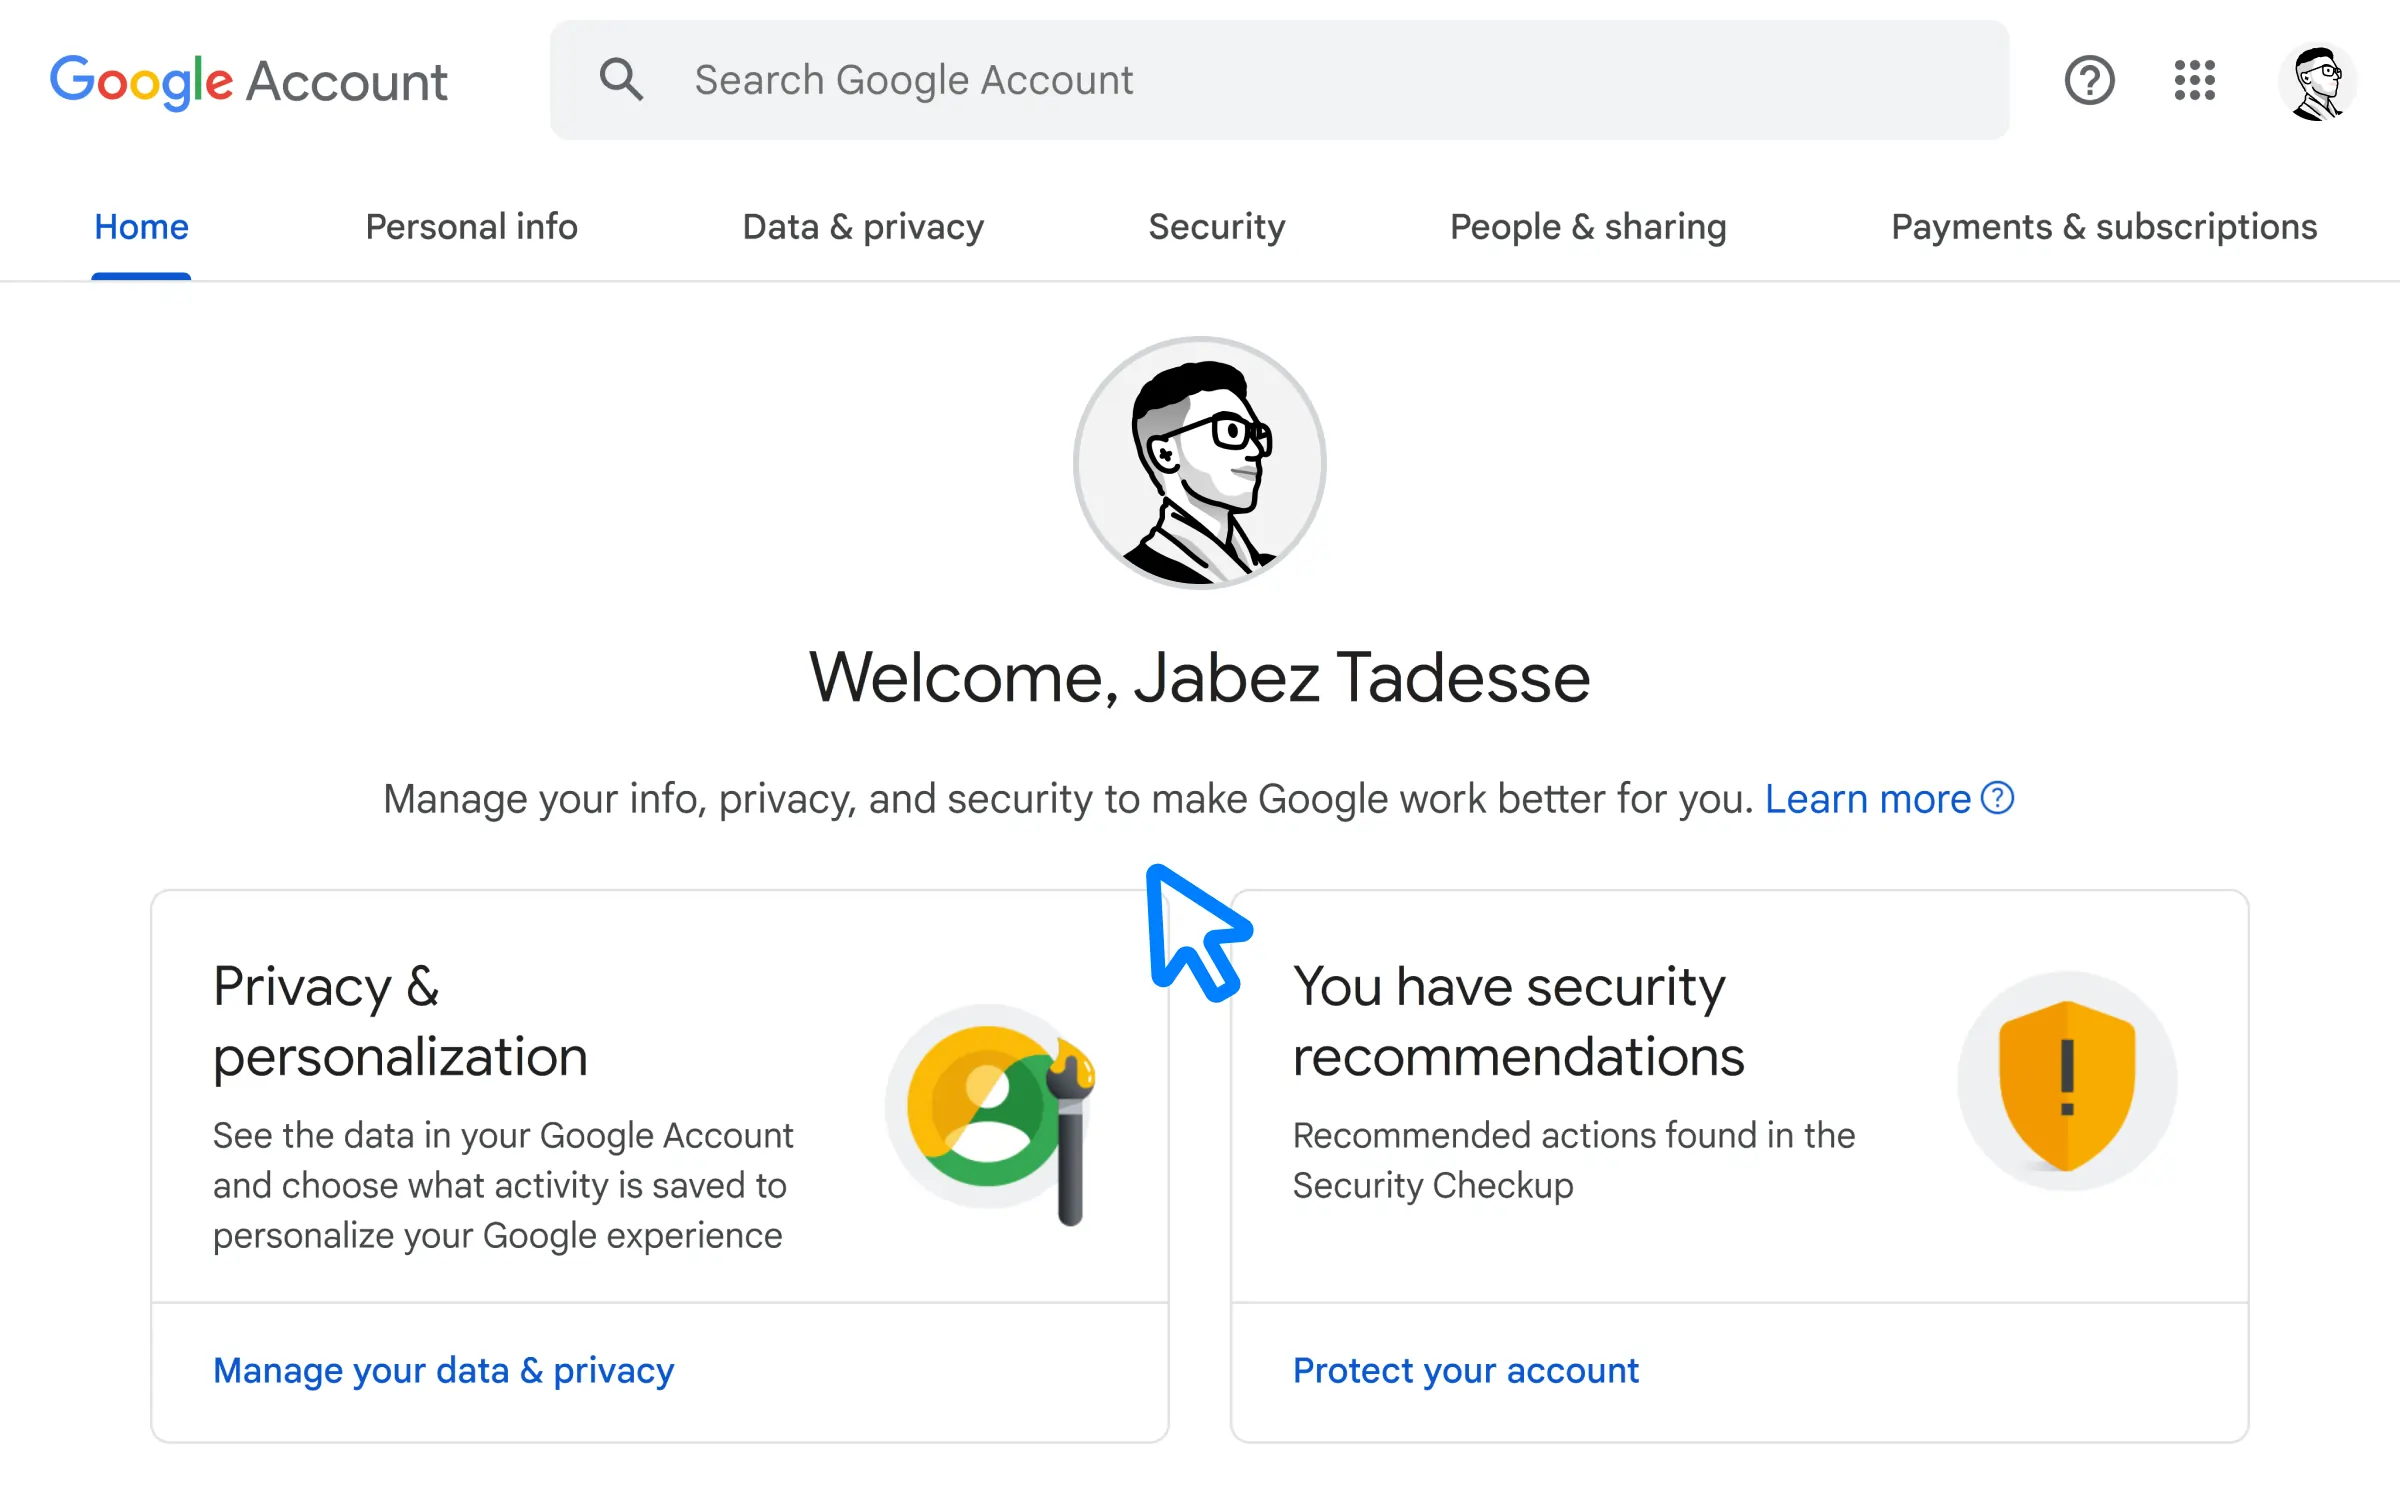Open the Data & privacy tab
This screenshot has width=2400, height=1500.
(863, 227)
